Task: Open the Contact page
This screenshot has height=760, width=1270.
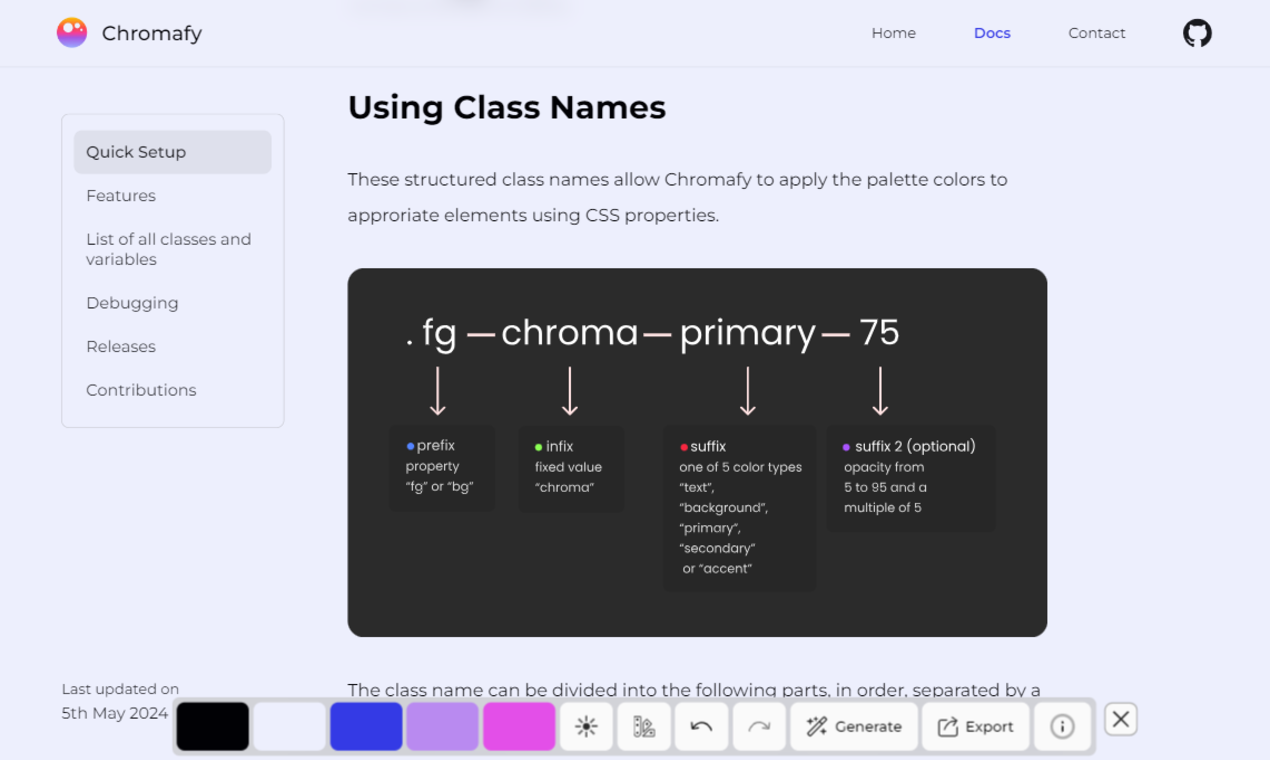Action: pos(1097,33)
